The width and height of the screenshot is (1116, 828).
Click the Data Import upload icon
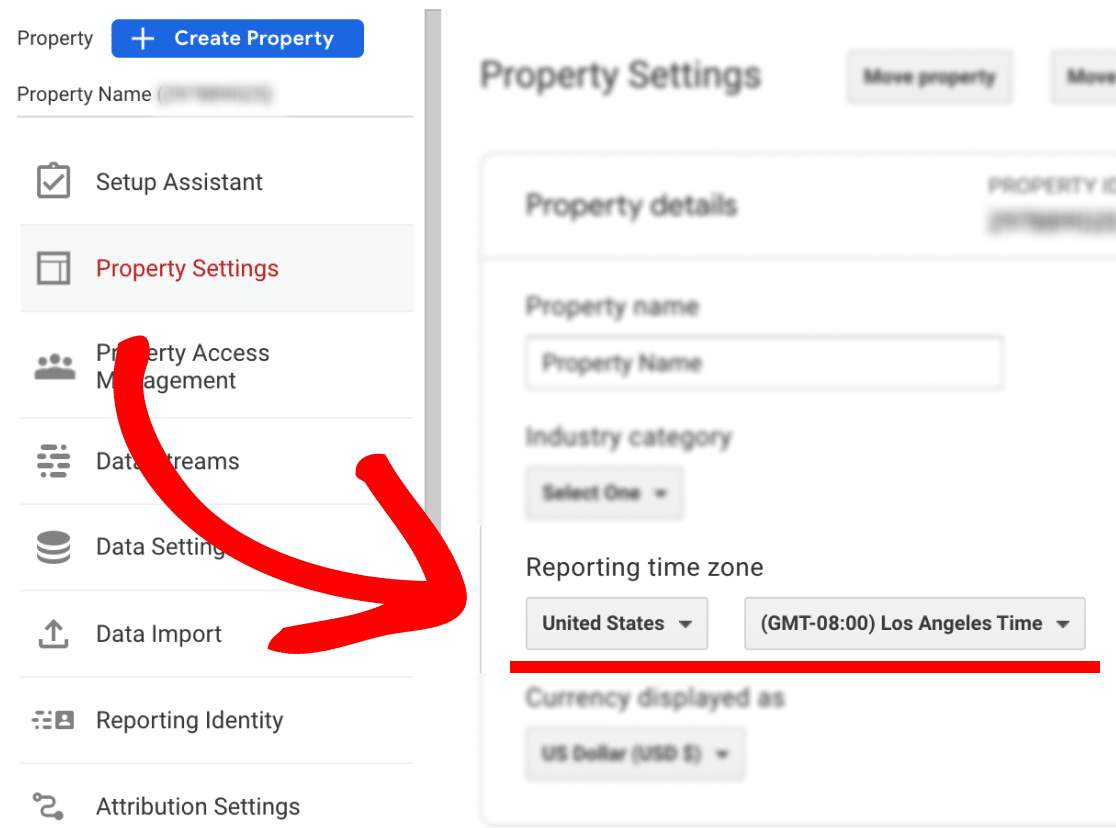[53, 634]
